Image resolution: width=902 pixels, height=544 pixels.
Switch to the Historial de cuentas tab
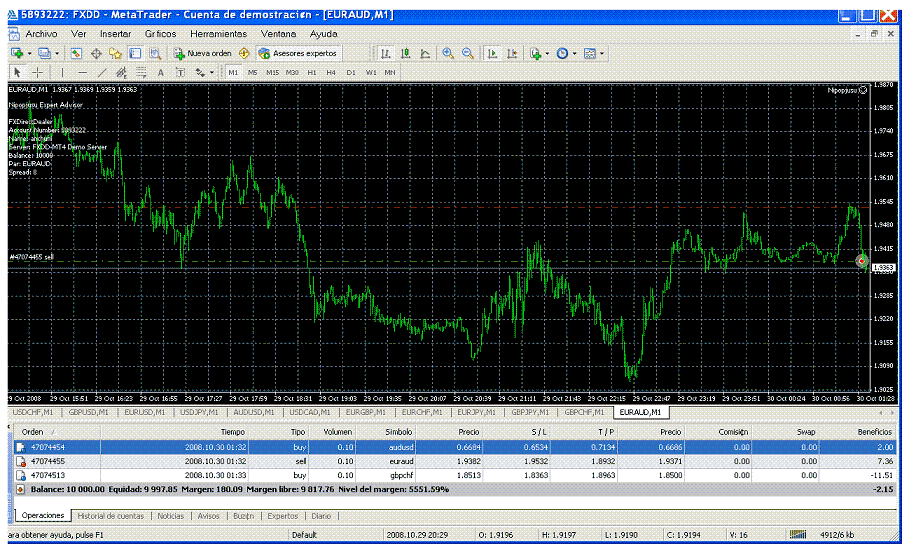pos(112,516)
